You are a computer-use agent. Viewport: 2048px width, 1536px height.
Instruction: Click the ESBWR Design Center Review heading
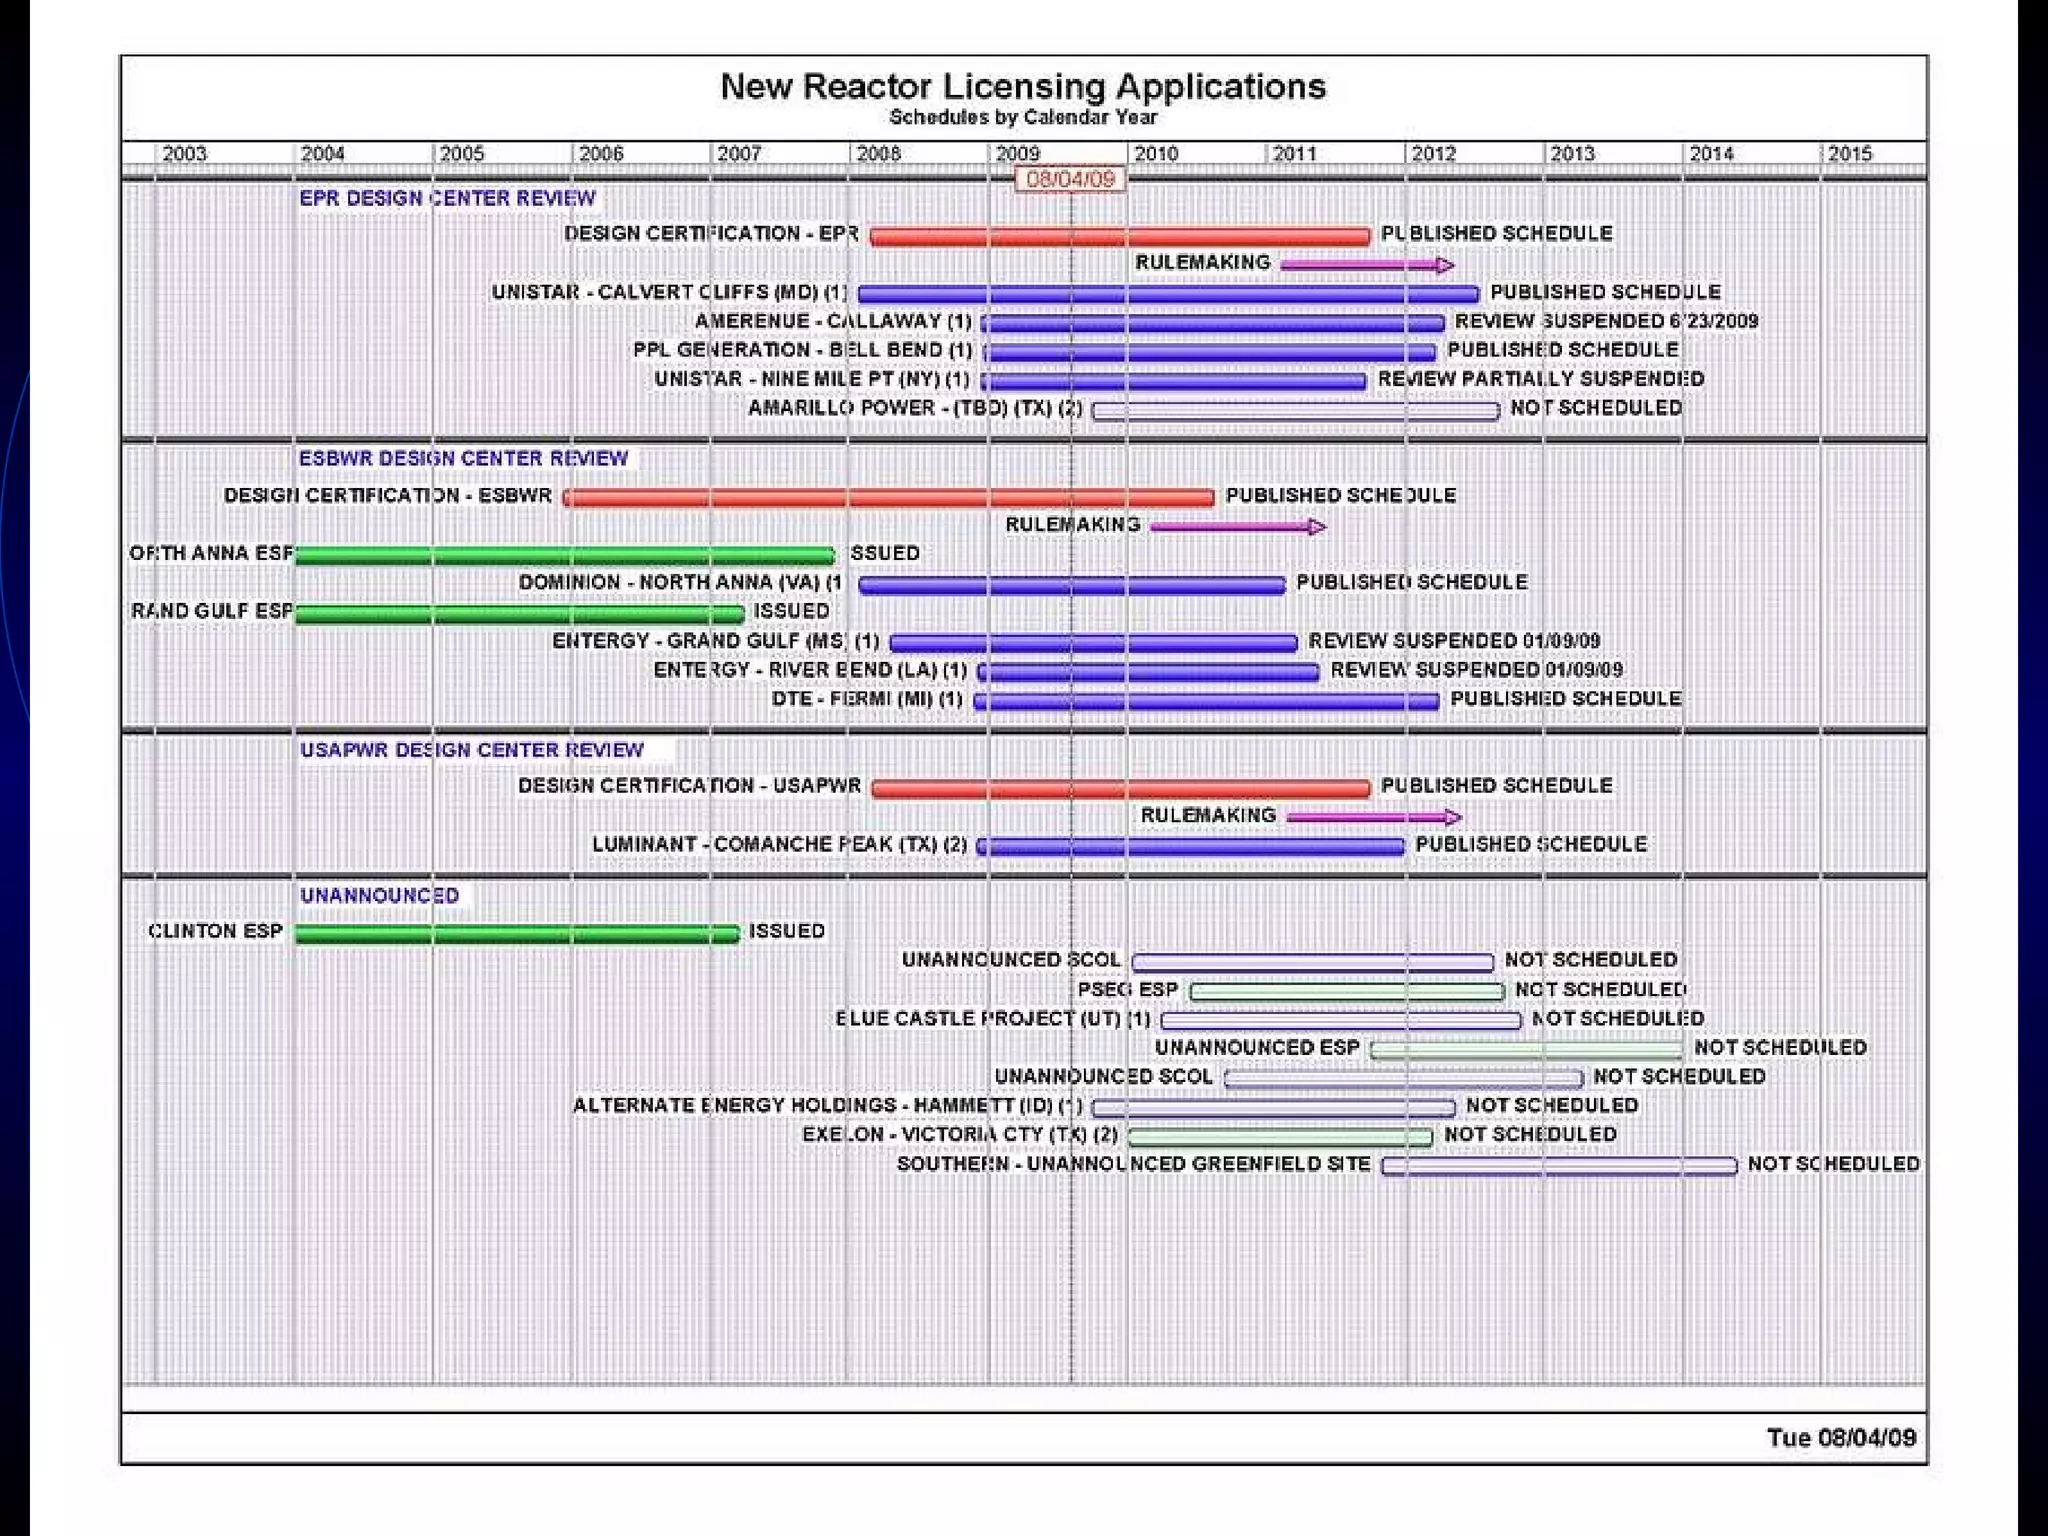pyautogui.click(x=463, y=458)
